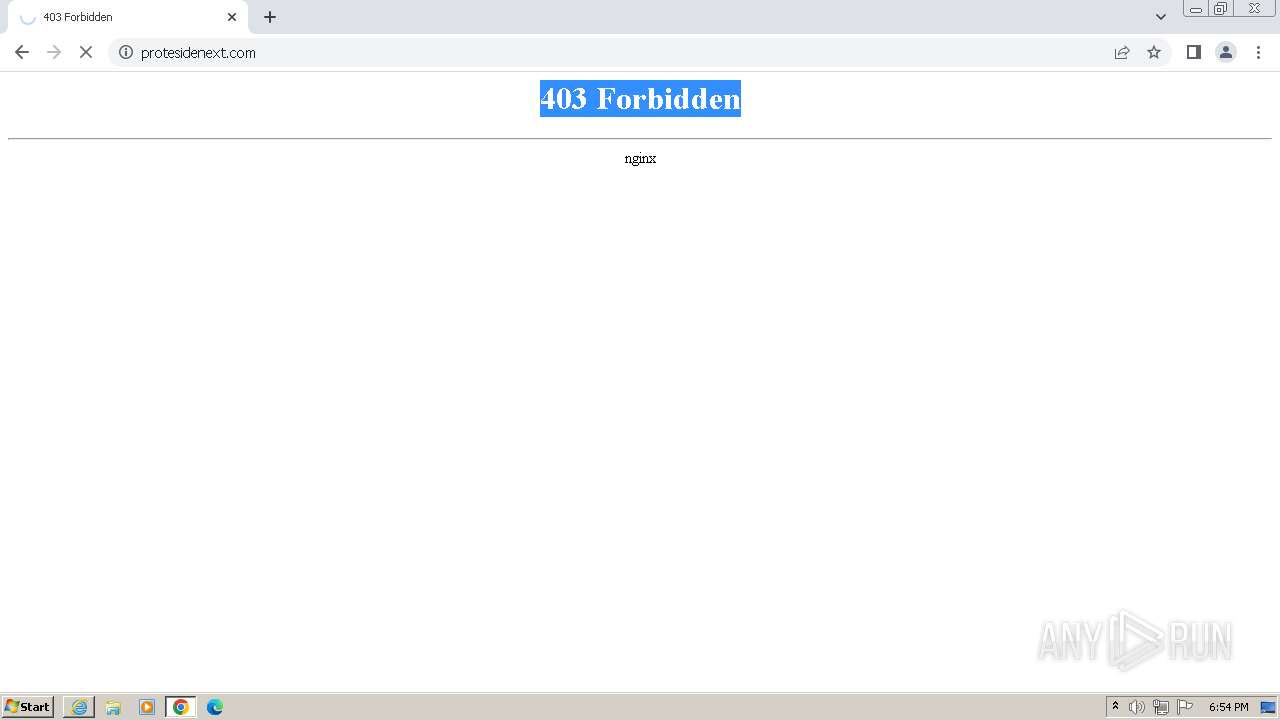Open the Action Center flag
This screenshot has height=720, width=1280.
click(1185, 707)
